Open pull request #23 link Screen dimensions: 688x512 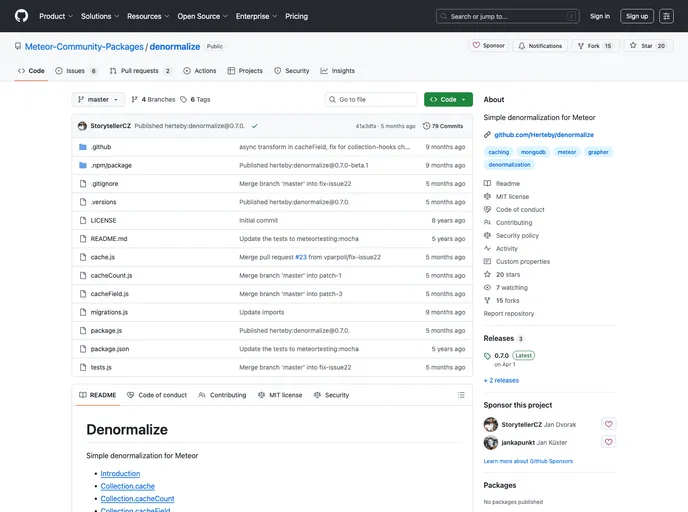coord(301,258)
